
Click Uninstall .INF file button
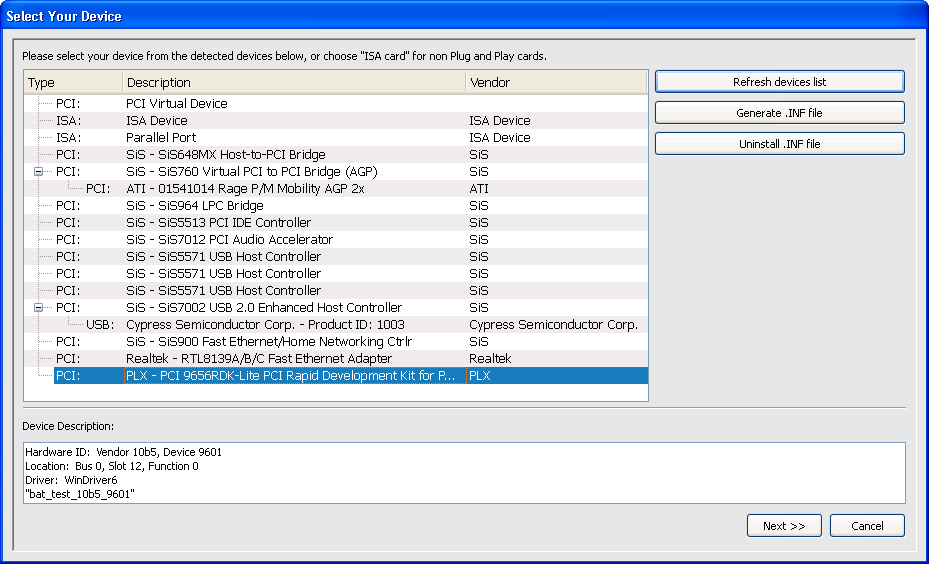779,143
